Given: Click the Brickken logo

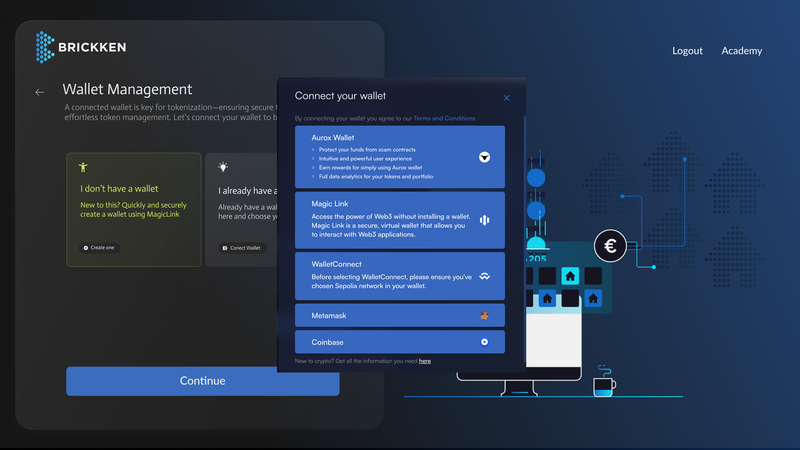Looking at the screenshot, I should pos(80,47).
